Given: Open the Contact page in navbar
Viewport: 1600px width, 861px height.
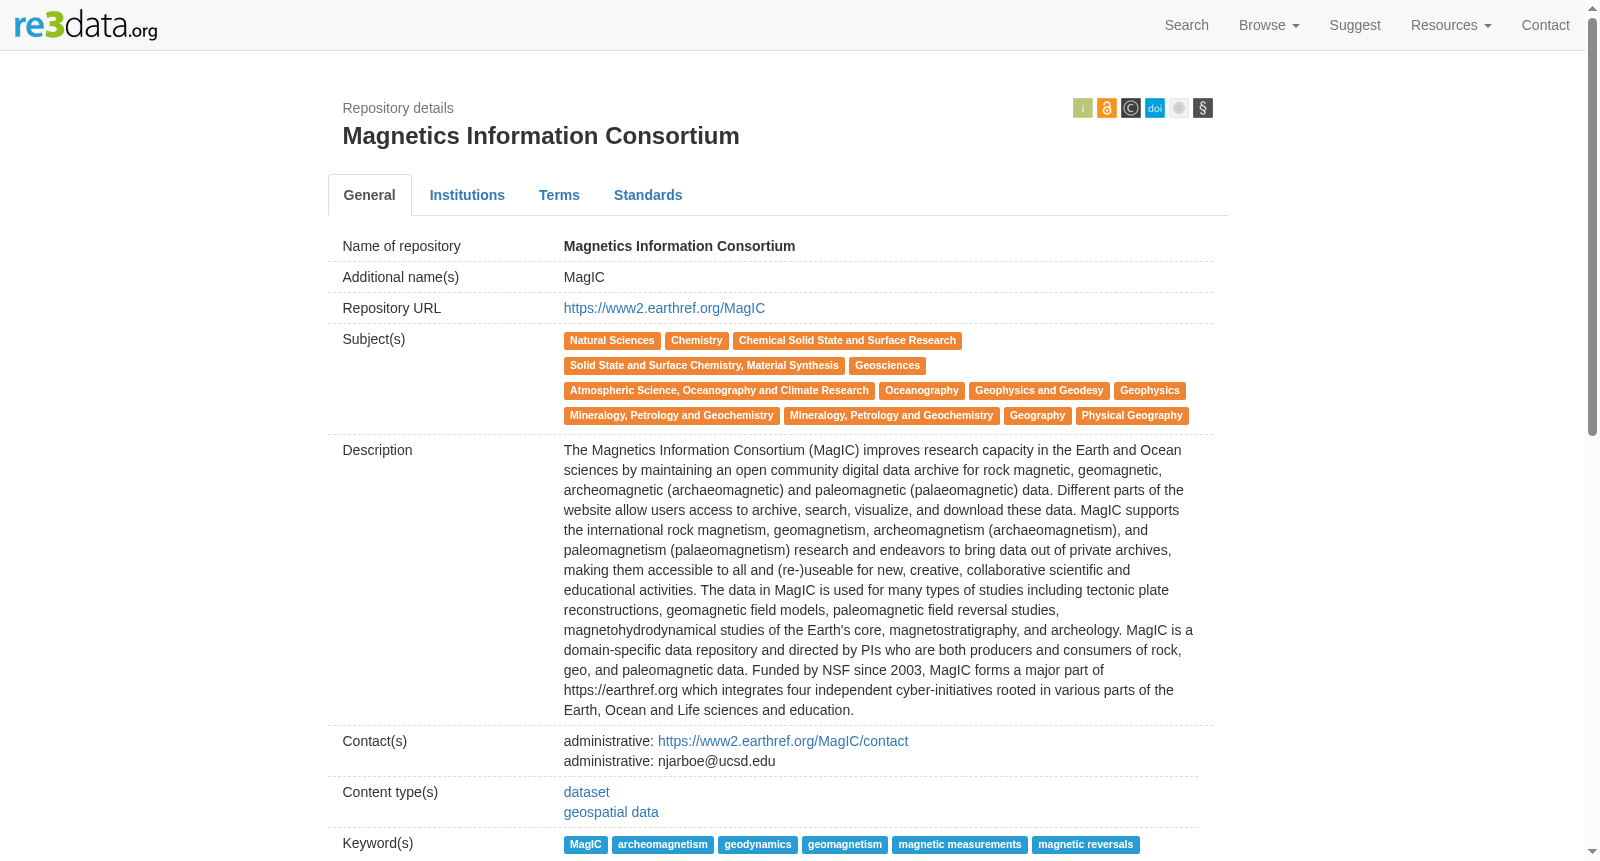Looking at the screenshot, I should coord(1545,25).
